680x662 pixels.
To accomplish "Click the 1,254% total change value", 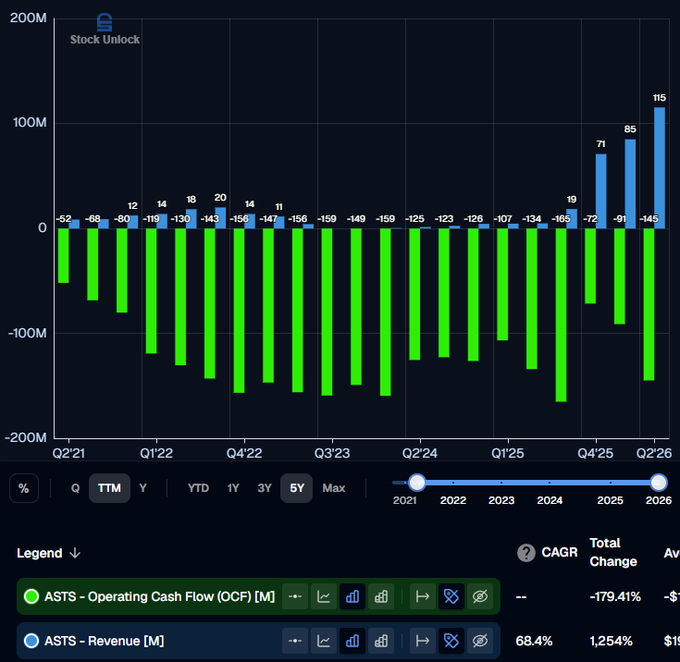I will tap(611, 641).
